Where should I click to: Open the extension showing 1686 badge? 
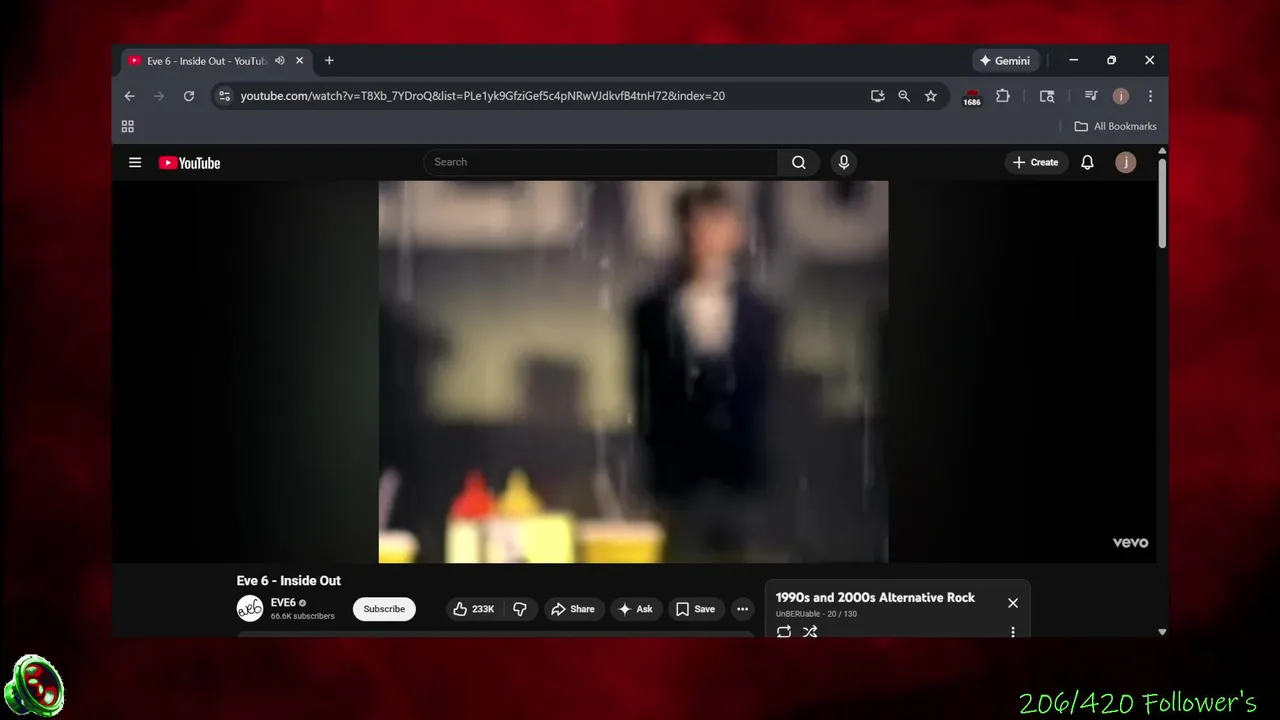[x=972, y=97]
